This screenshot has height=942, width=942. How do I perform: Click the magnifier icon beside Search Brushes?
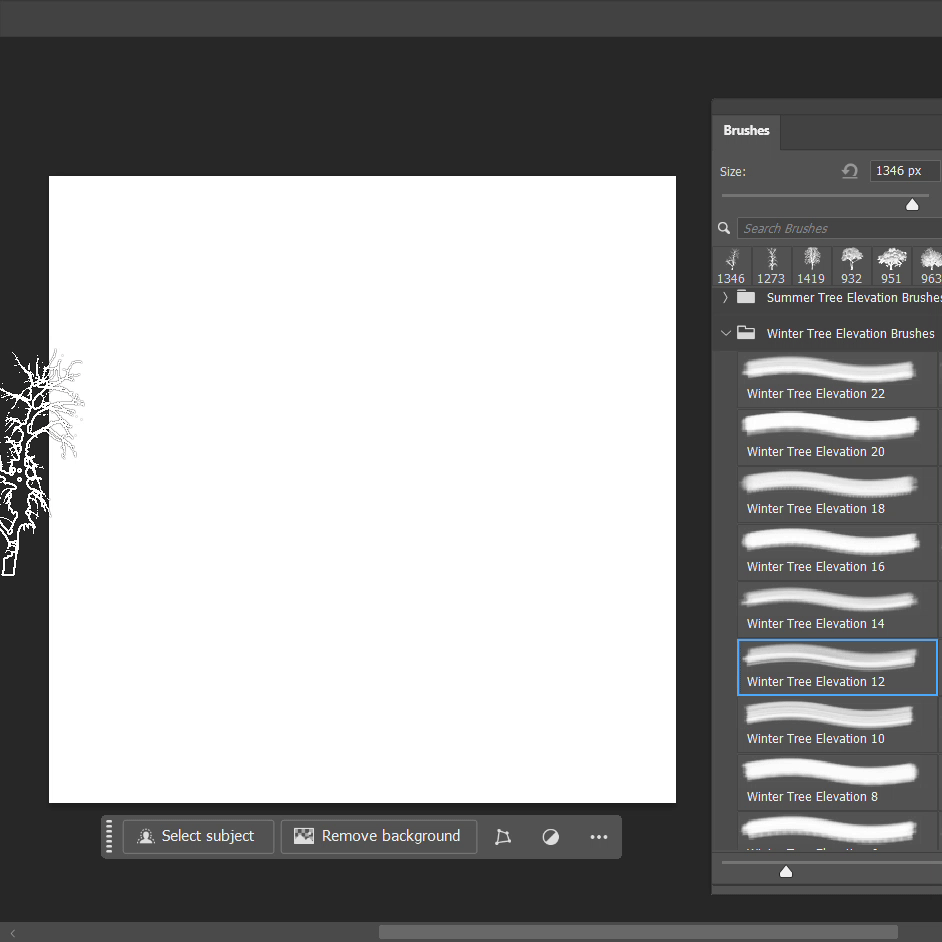[725, 228]
